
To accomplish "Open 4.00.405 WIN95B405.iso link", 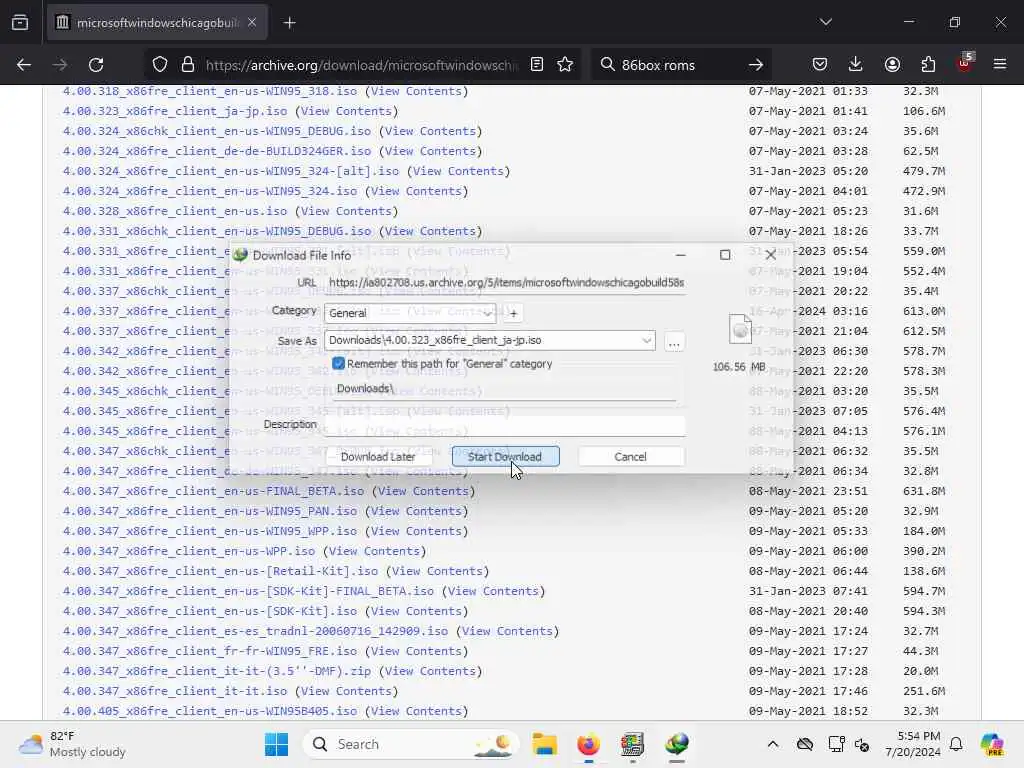I will pos(210,711).
